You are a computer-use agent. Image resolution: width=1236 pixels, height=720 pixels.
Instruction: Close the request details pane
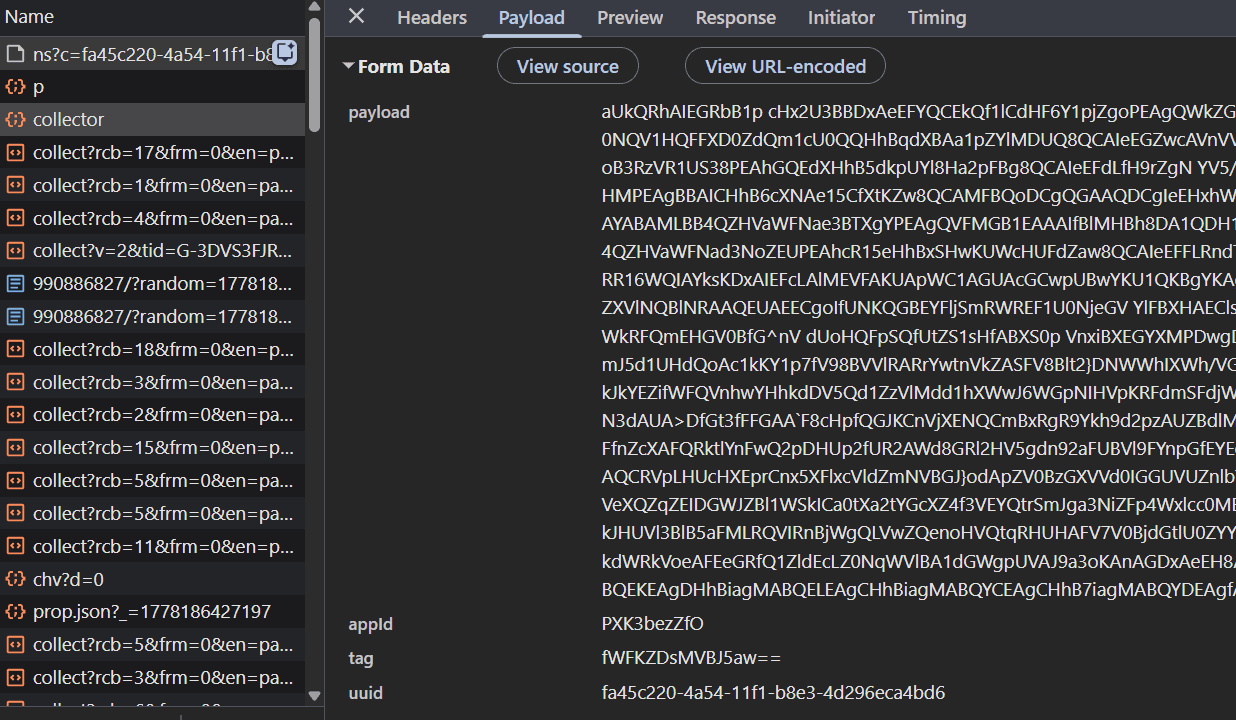pyautogui.click(x=356, y=16)
